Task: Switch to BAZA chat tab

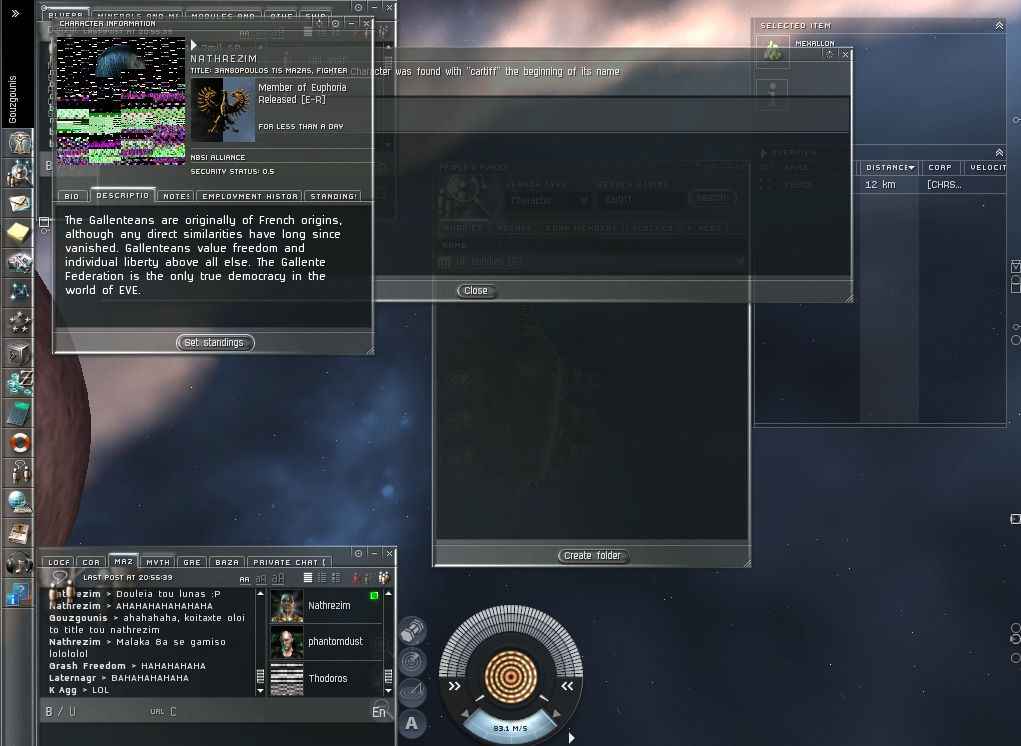Action: pyautogui.click(x=227, y=562)
